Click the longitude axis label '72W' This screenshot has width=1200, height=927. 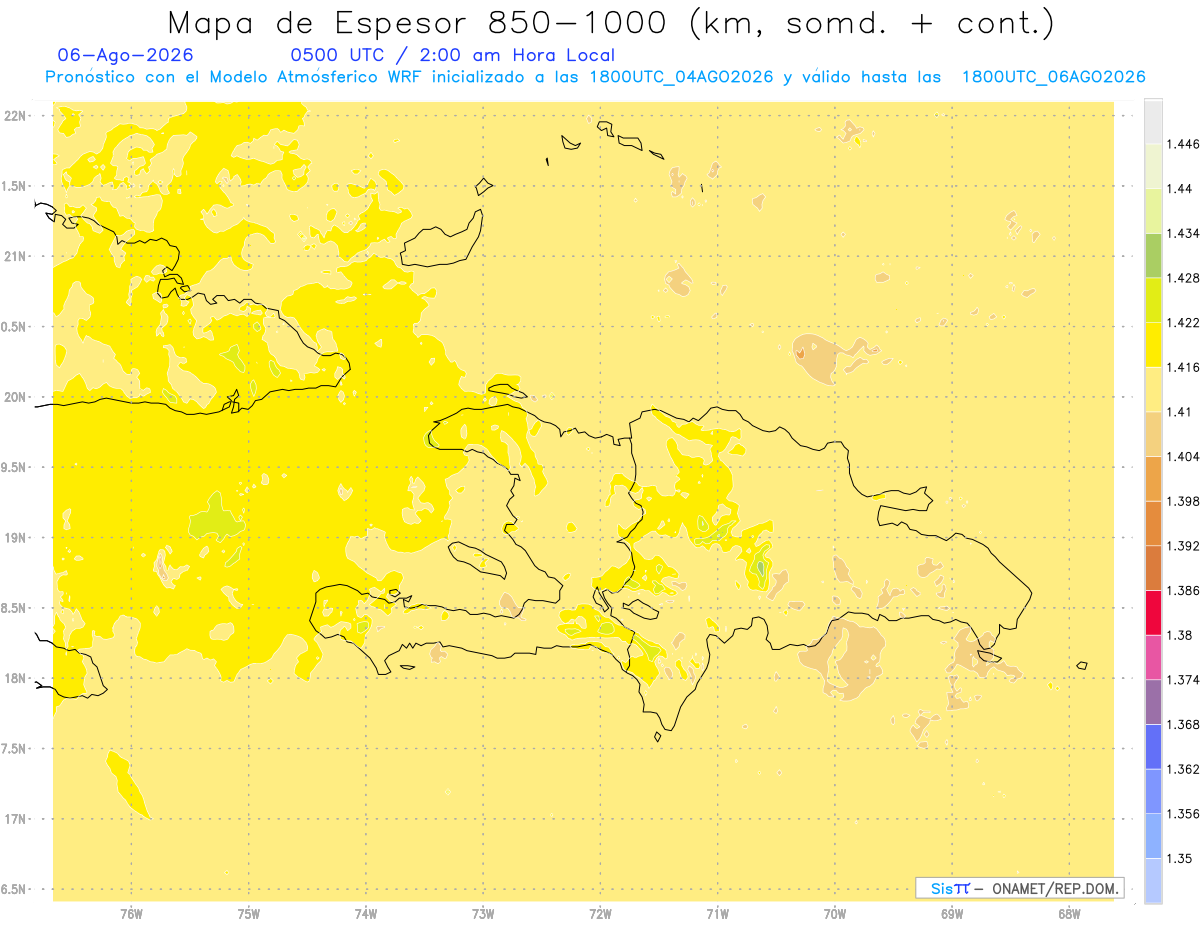601,914
